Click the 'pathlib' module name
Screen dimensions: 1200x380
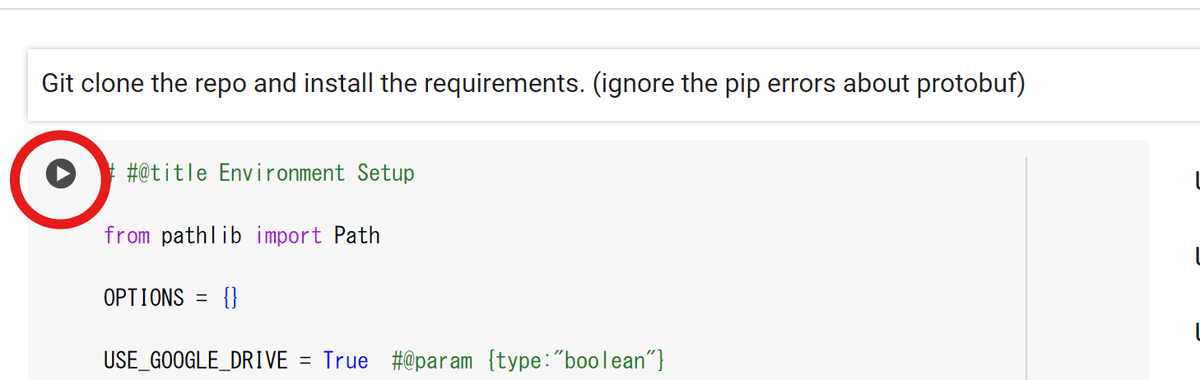204,236
